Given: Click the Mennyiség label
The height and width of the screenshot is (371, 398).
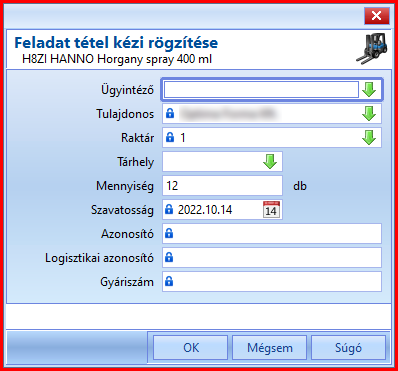Looking at the screenshot, I should tap(125, 186).
